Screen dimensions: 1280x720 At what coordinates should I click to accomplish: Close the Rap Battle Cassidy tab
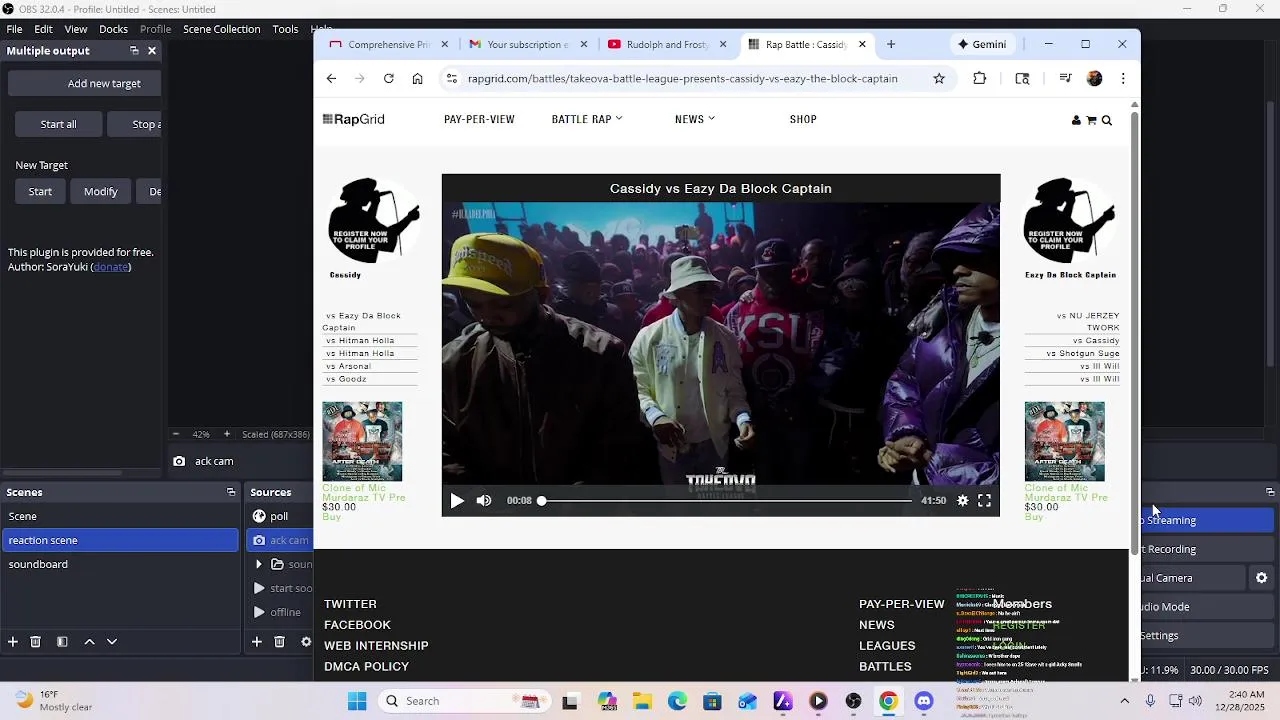tap(862, 44)
